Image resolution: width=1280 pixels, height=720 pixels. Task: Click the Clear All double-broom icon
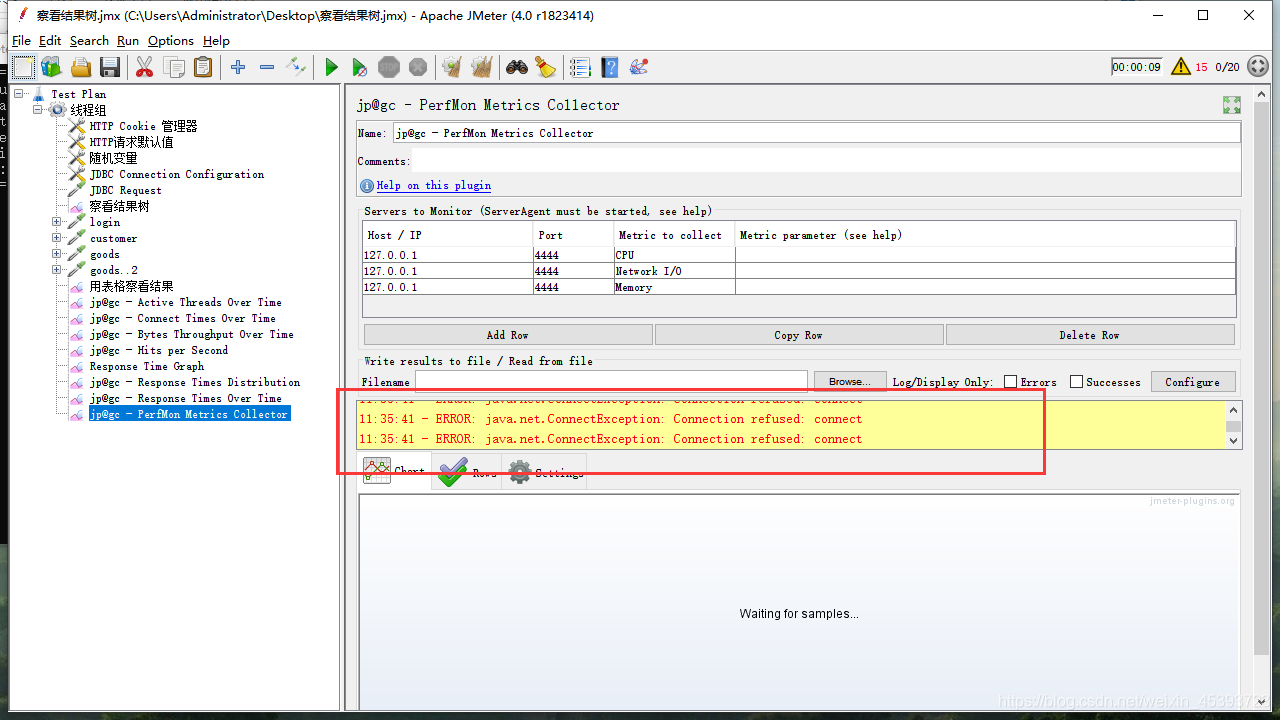482,67
